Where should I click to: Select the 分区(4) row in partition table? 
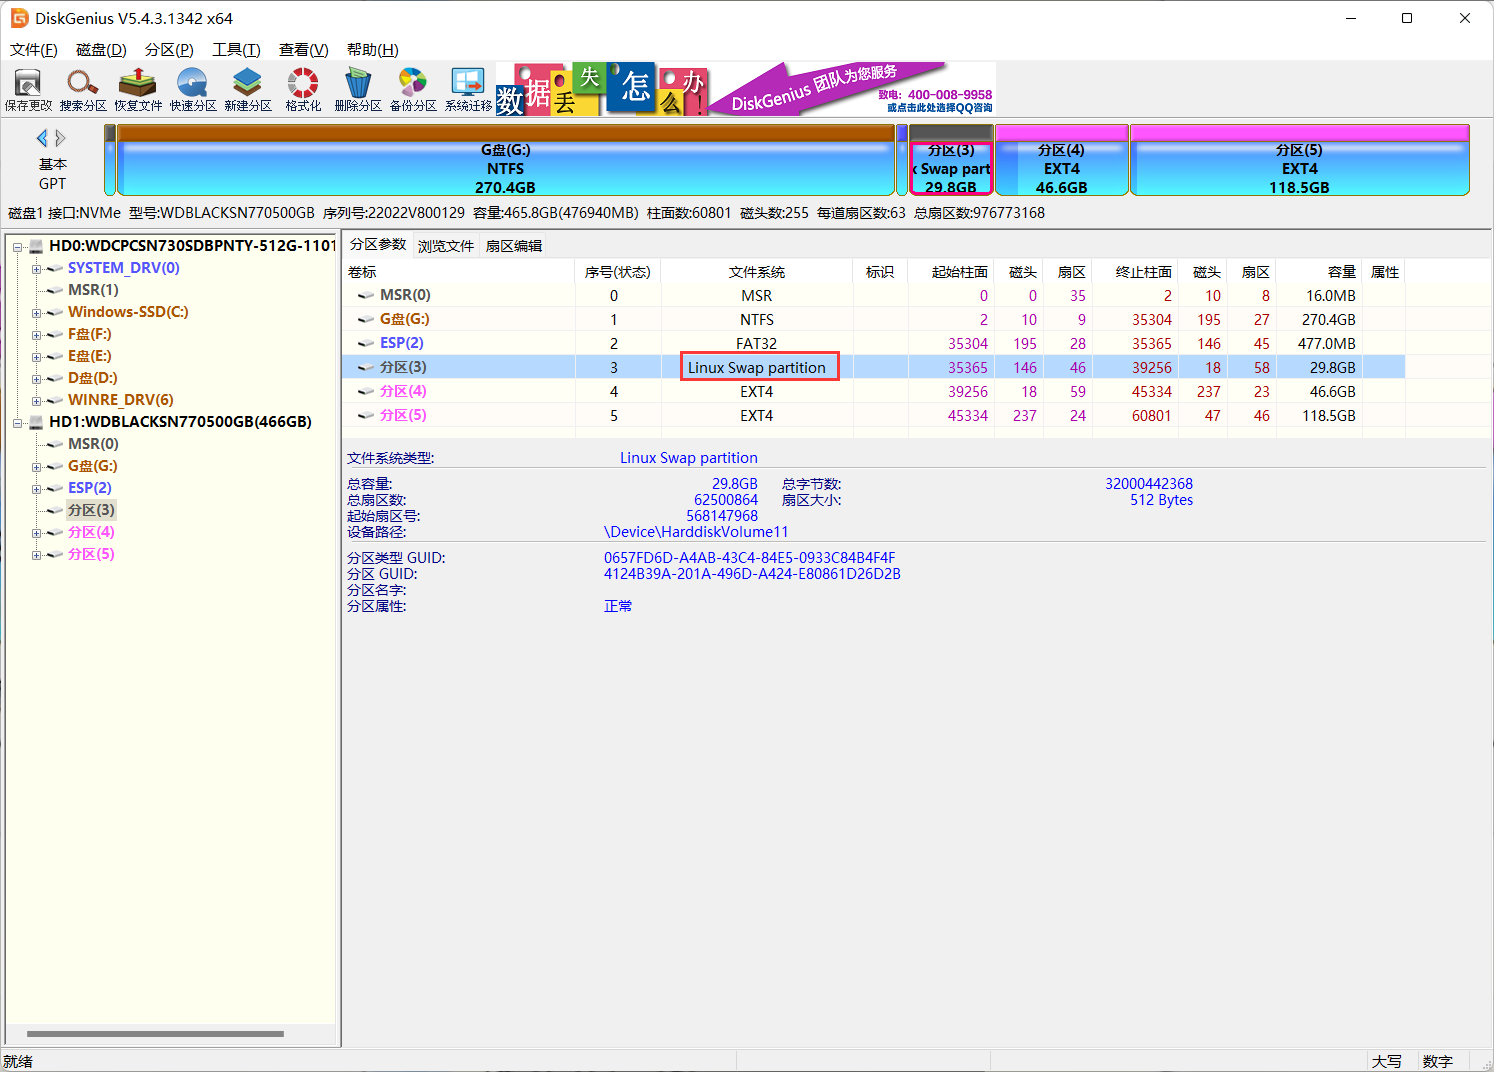coord(874,392)
